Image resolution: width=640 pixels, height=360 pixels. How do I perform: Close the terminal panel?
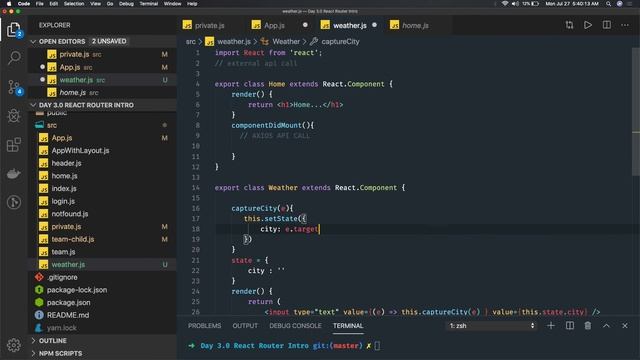click(625, 326)
